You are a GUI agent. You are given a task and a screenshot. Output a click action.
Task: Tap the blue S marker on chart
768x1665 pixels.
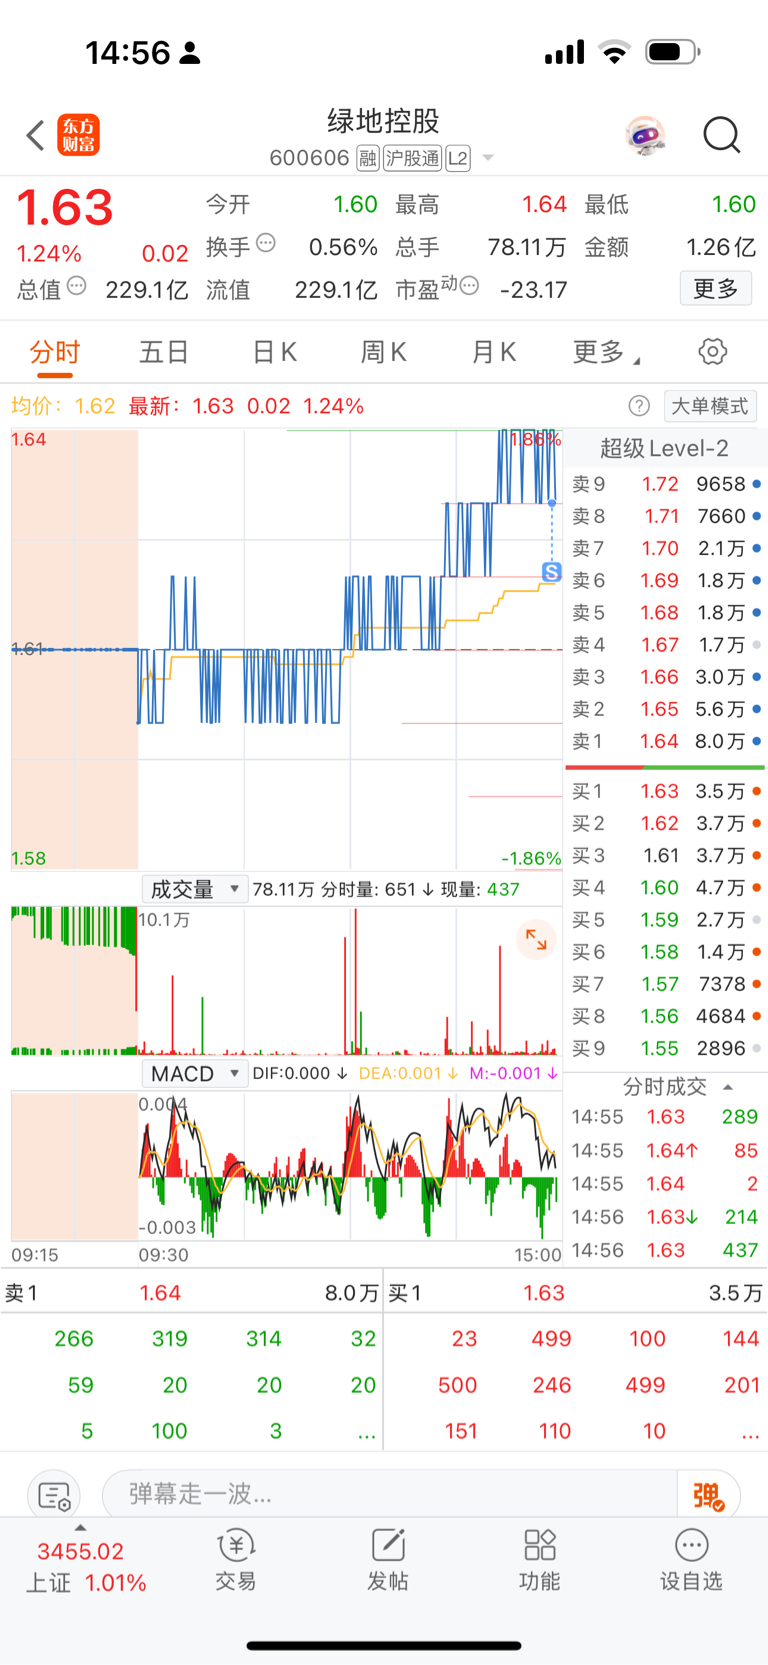[551, 572]
